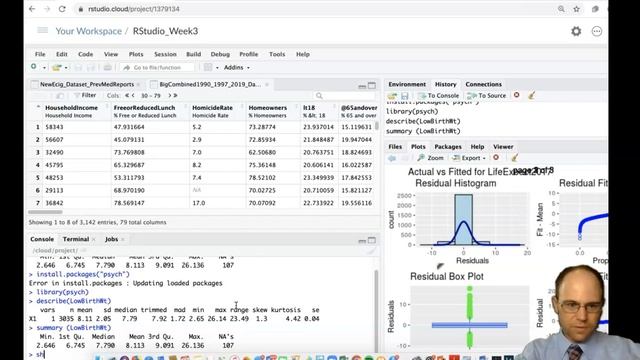Open the Debug menu
Image resolution: width=640 pixels, height=360 pixels.
[x=220, y=54]
